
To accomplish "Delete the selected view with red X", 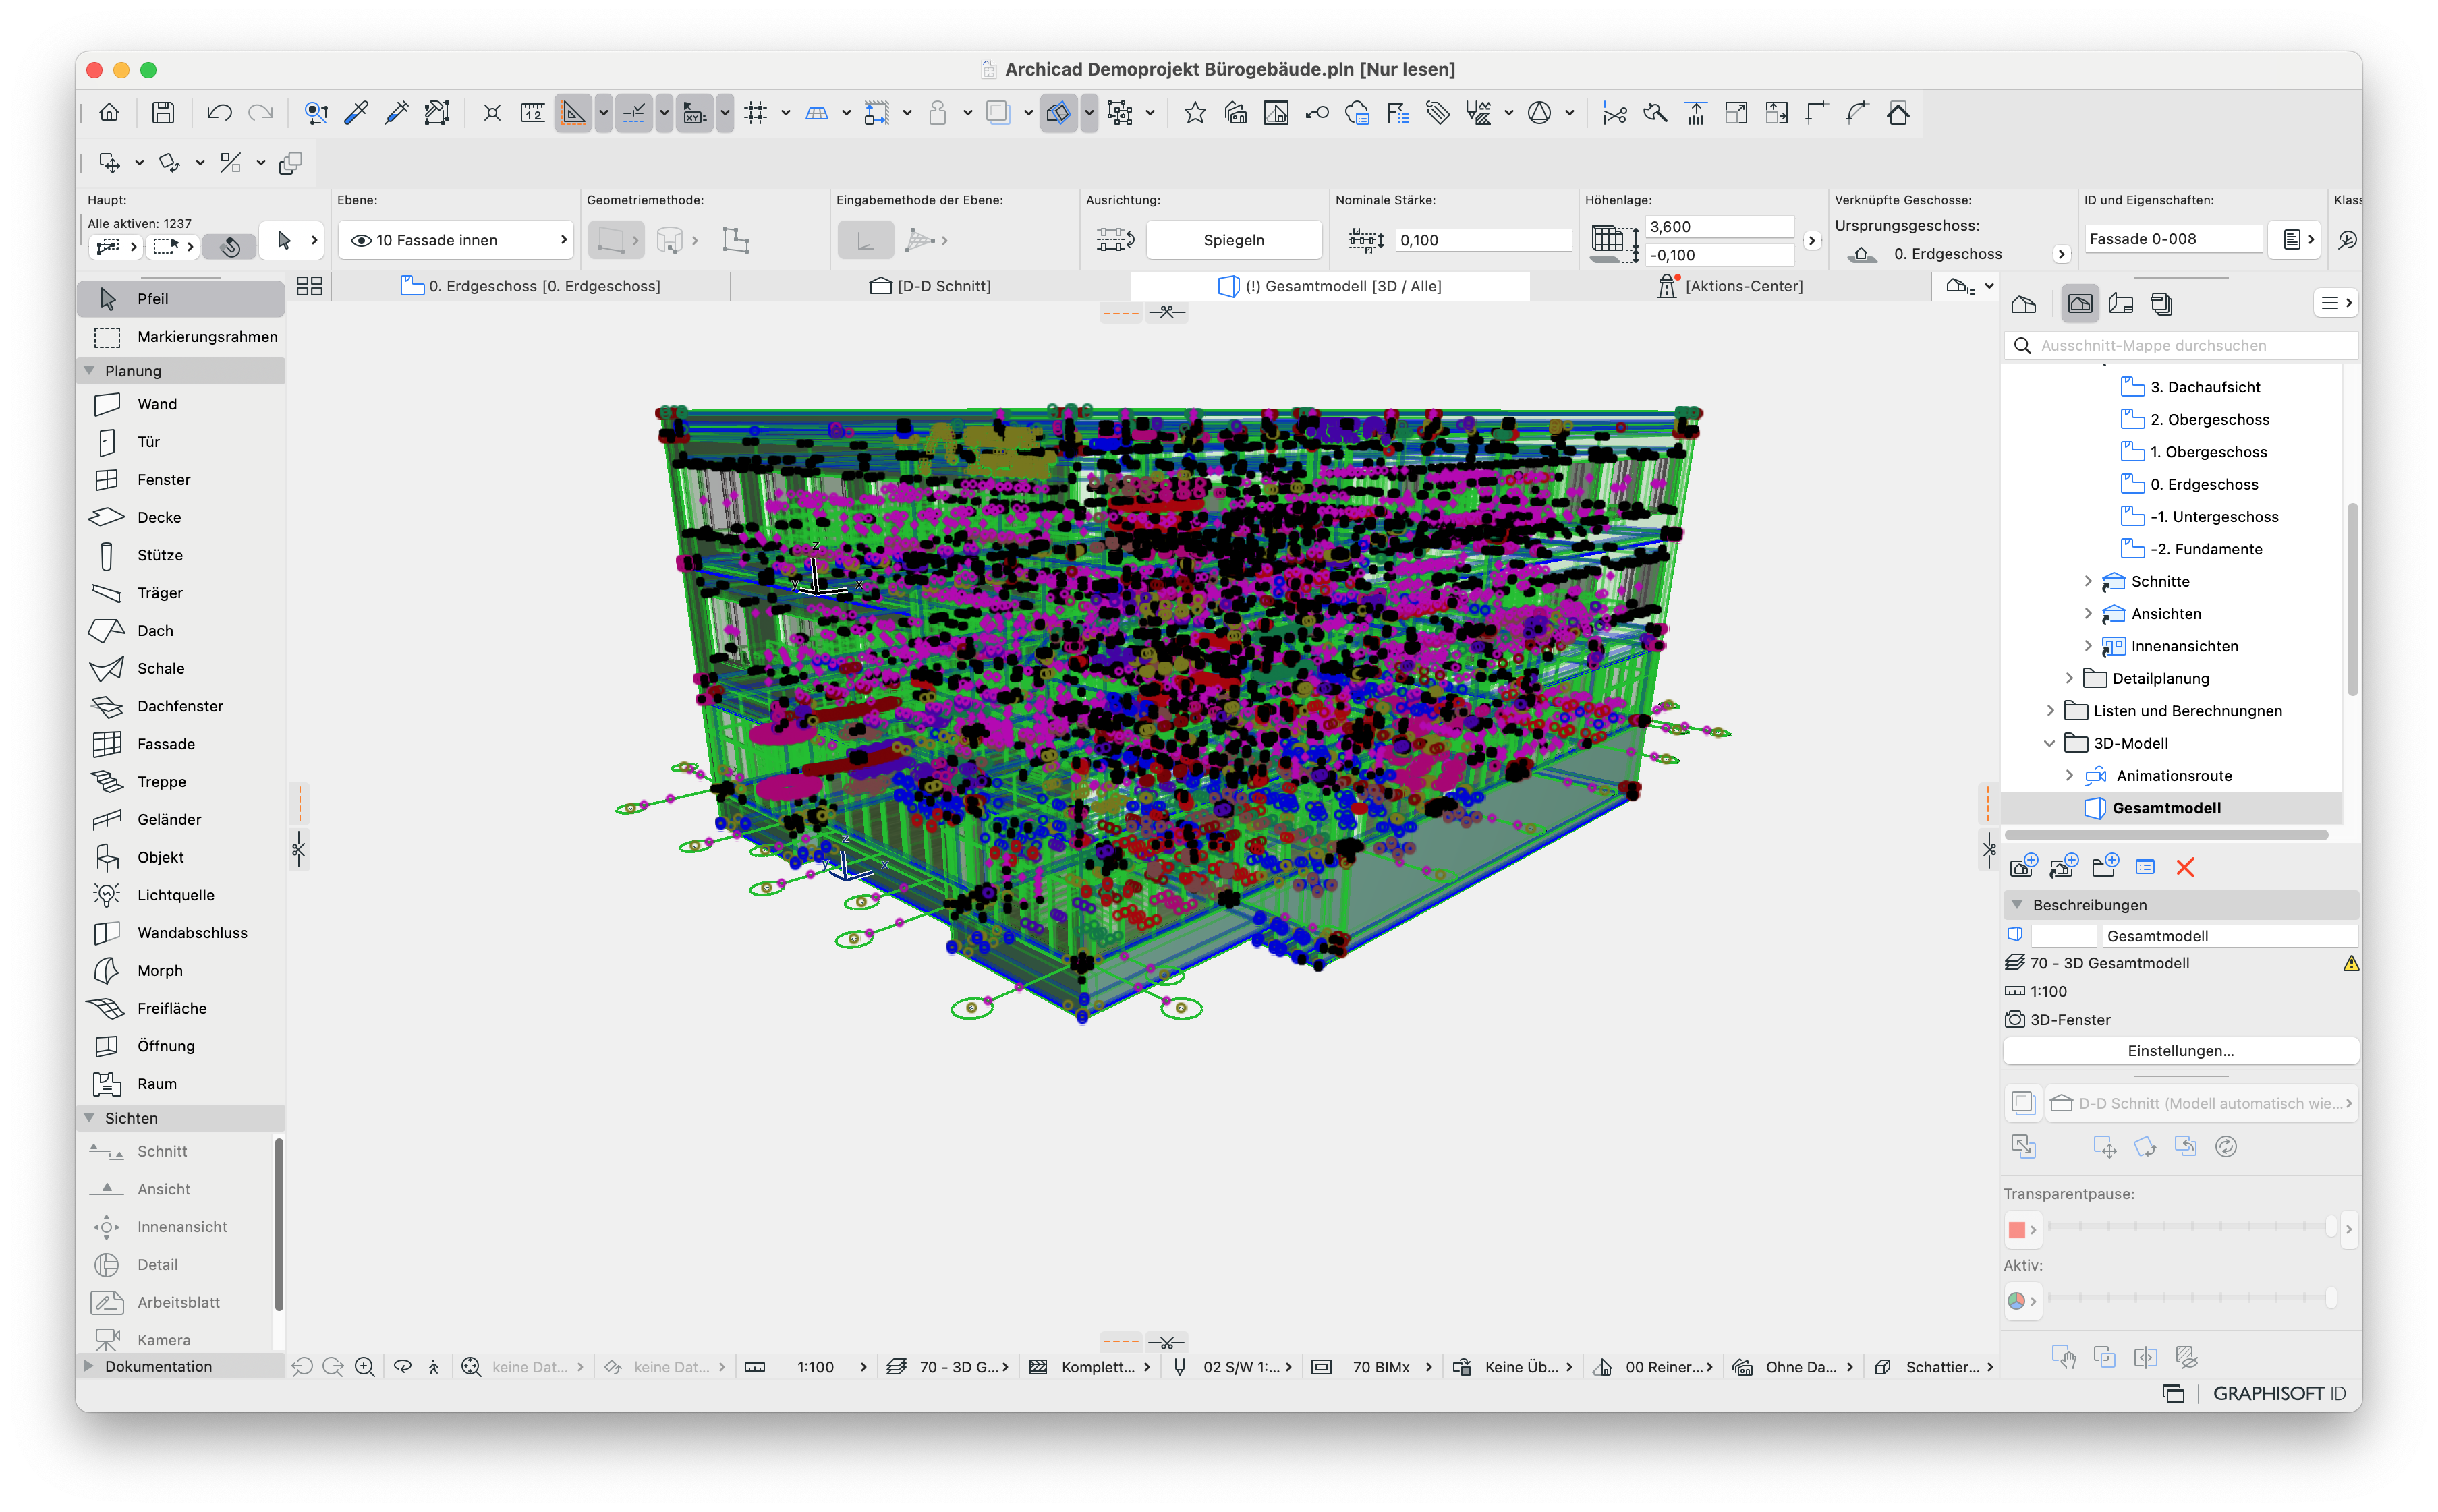I will point(2185,867).
